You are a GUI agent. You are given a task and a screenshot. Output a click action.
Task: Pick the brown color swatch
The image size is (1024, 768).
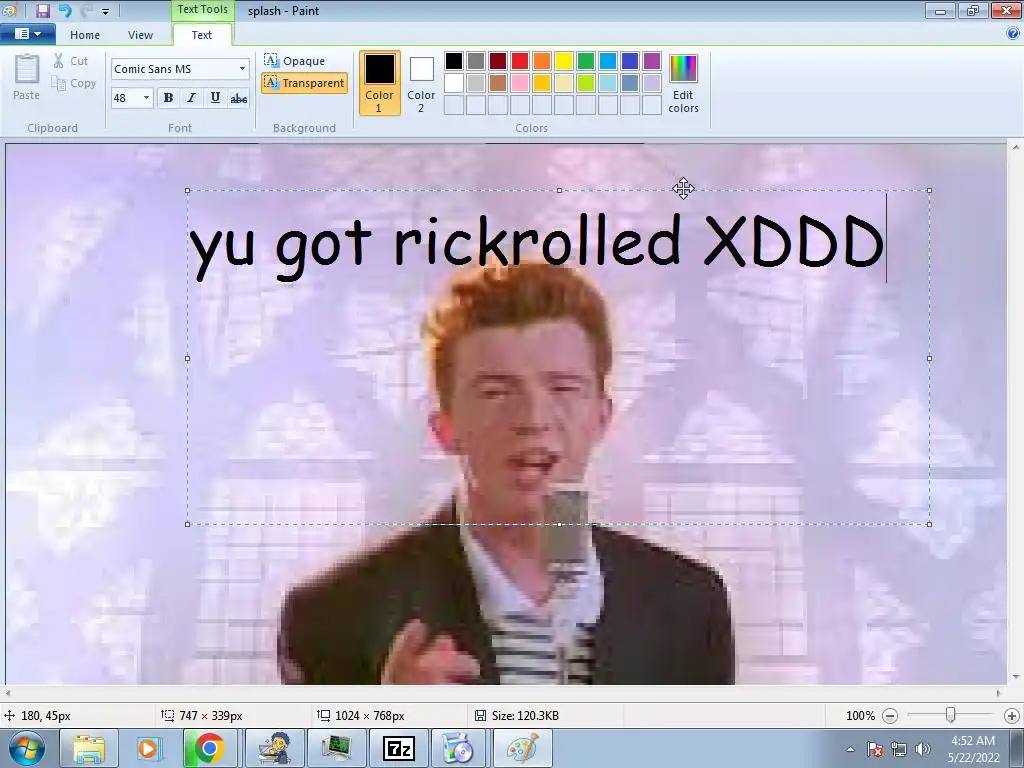pyautogui.click(x=498, y=83)
